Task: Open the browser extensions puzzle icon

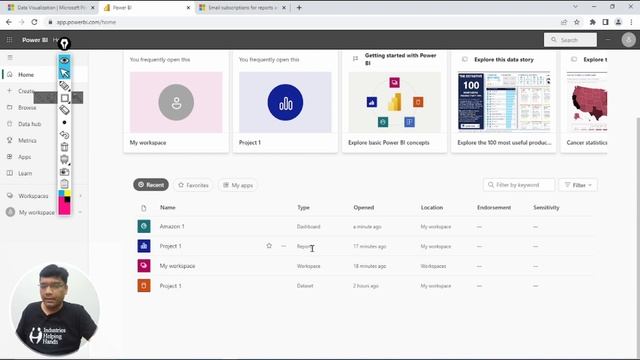Action: click(593, 22)
